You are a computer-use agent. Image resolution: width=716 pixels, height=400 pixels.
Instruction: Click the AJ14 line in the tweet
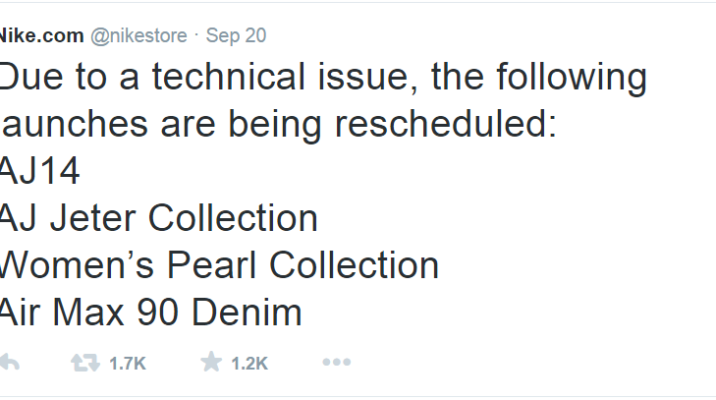[x=38, y=172]
